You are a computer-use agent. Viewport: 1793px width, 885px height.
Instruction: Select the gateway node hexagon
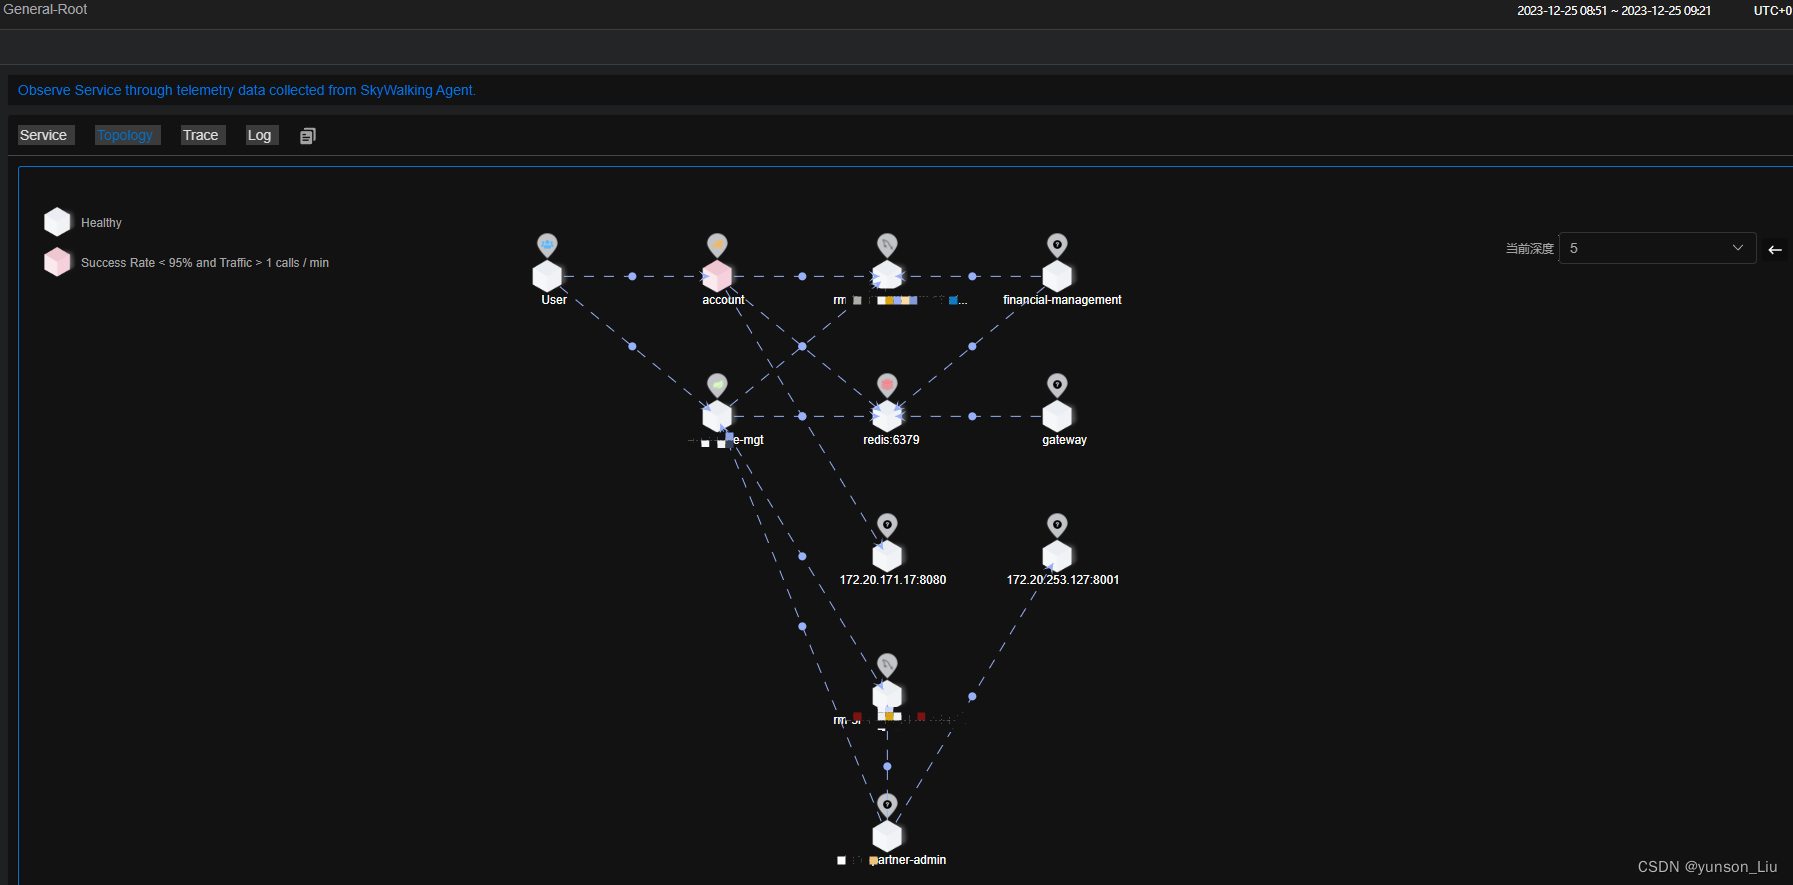pyautogui.click(x=1057, y=416)
